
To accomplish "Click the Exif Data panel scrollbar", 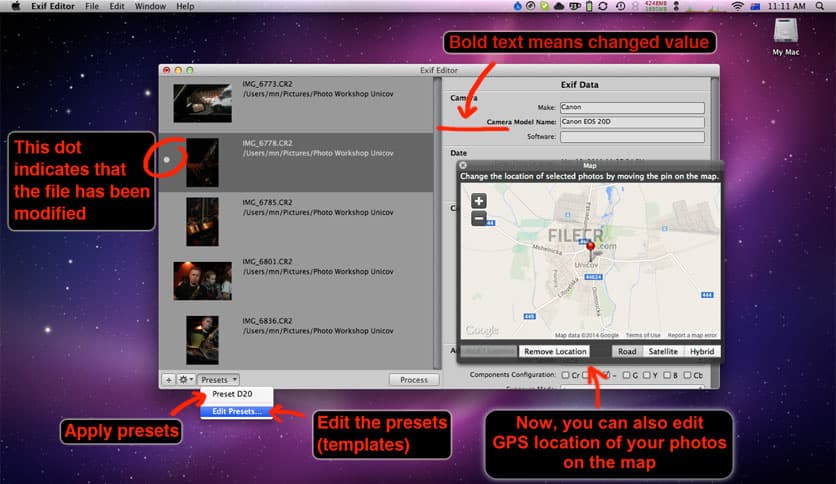I will 714,118.
